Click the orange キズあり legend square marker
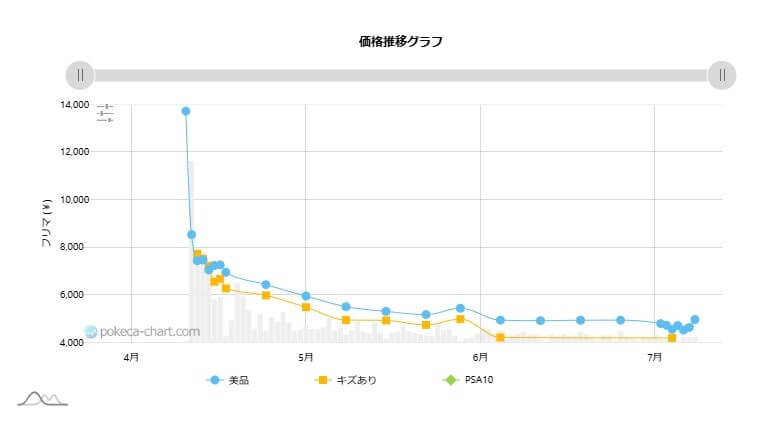 point(322,380)
